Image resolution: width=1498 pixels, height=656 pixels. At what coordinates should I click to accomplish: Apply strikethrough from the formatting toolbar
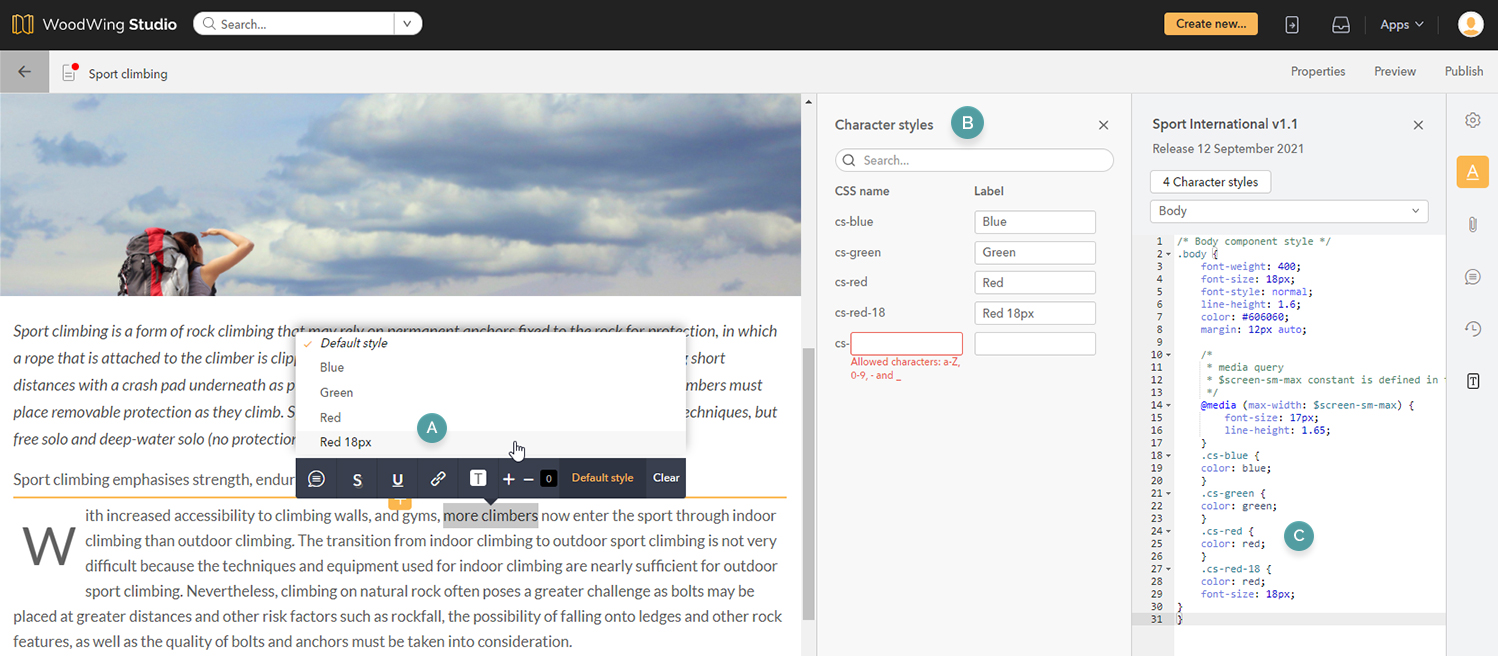(x=357, y=479)
